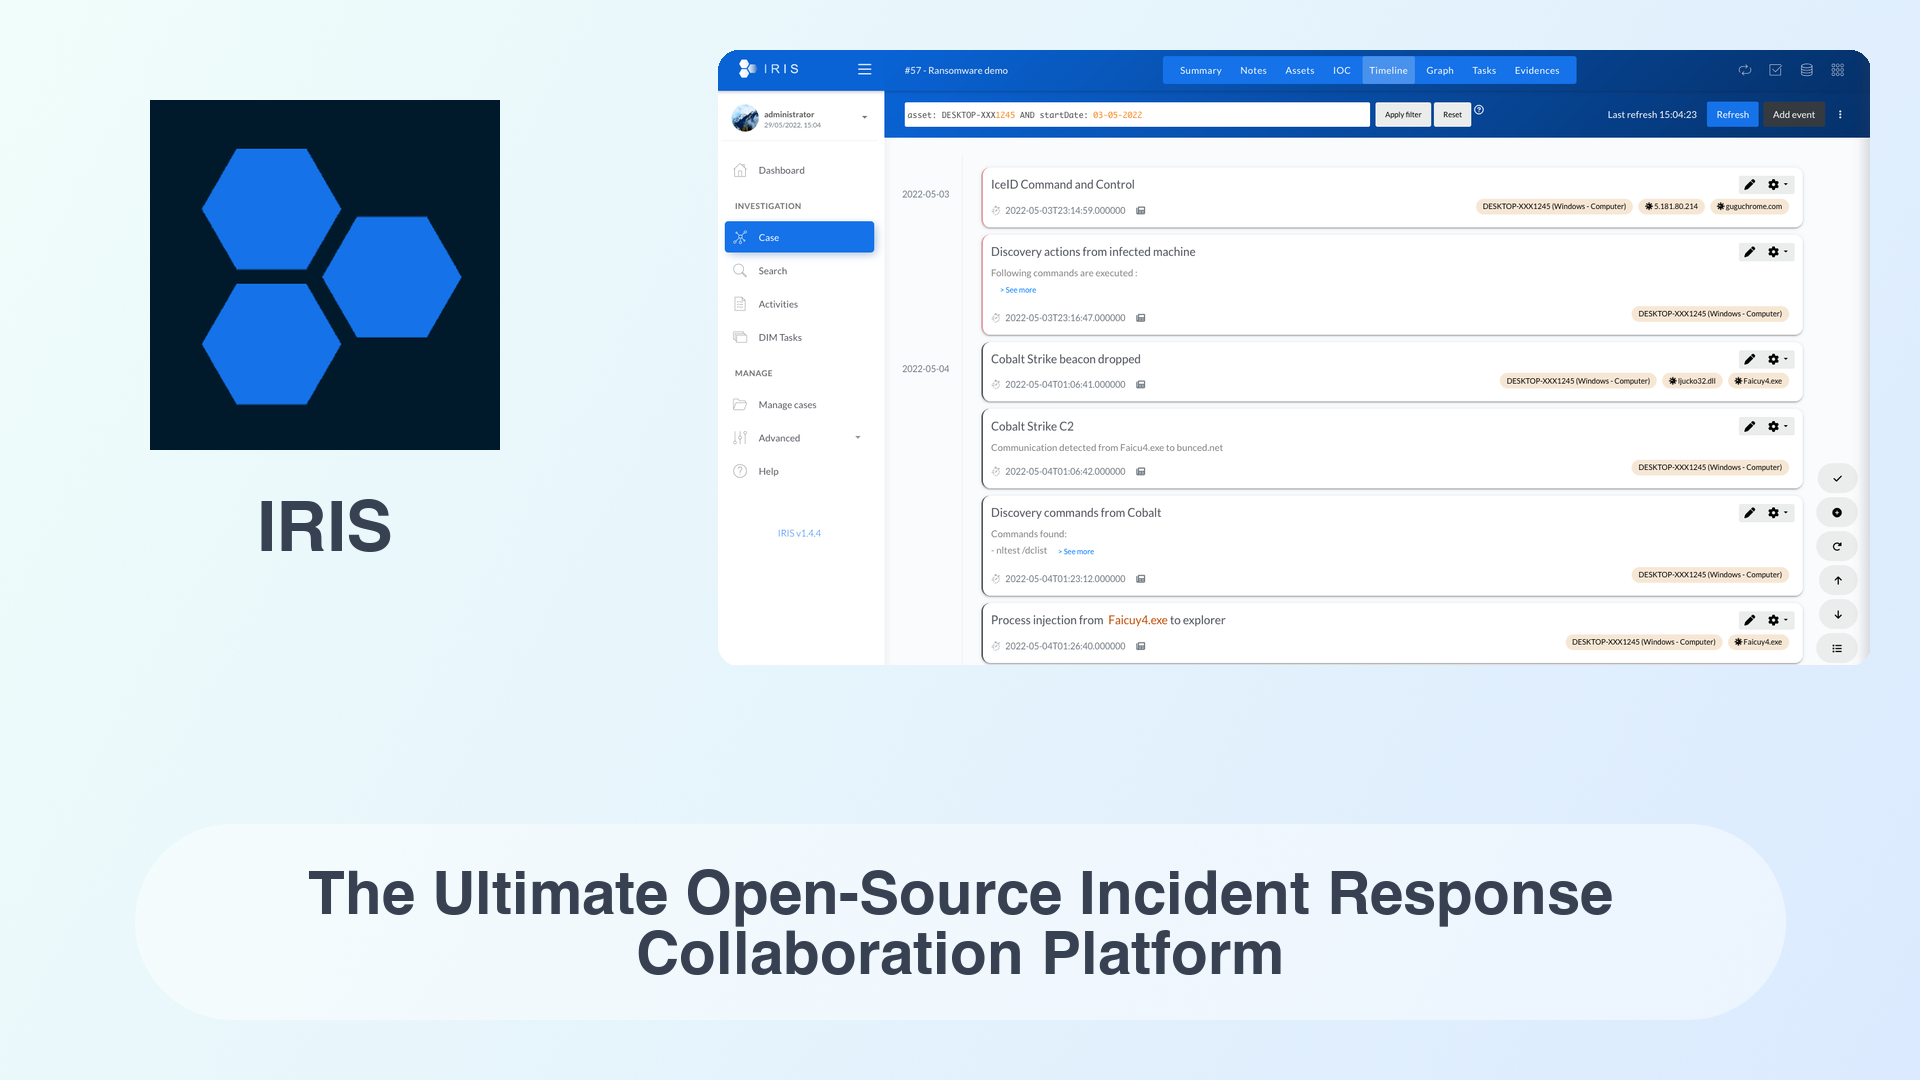
Task: Click the Evidences tab
Action: [x=1536, y=70]
